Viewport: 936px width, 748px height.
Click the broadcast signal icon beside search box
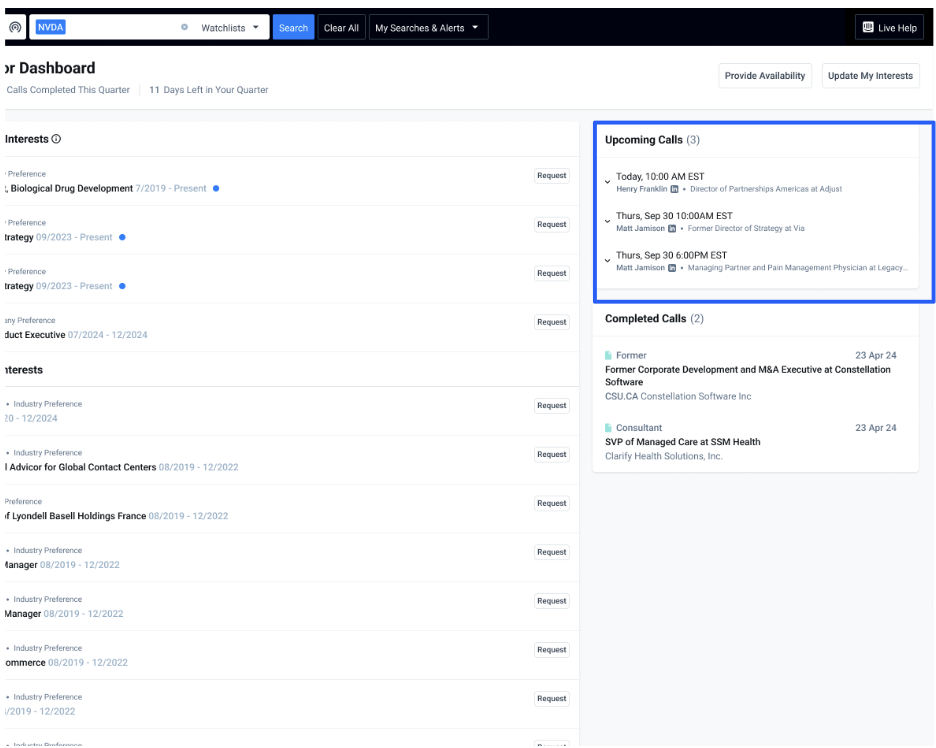point(14,28)
